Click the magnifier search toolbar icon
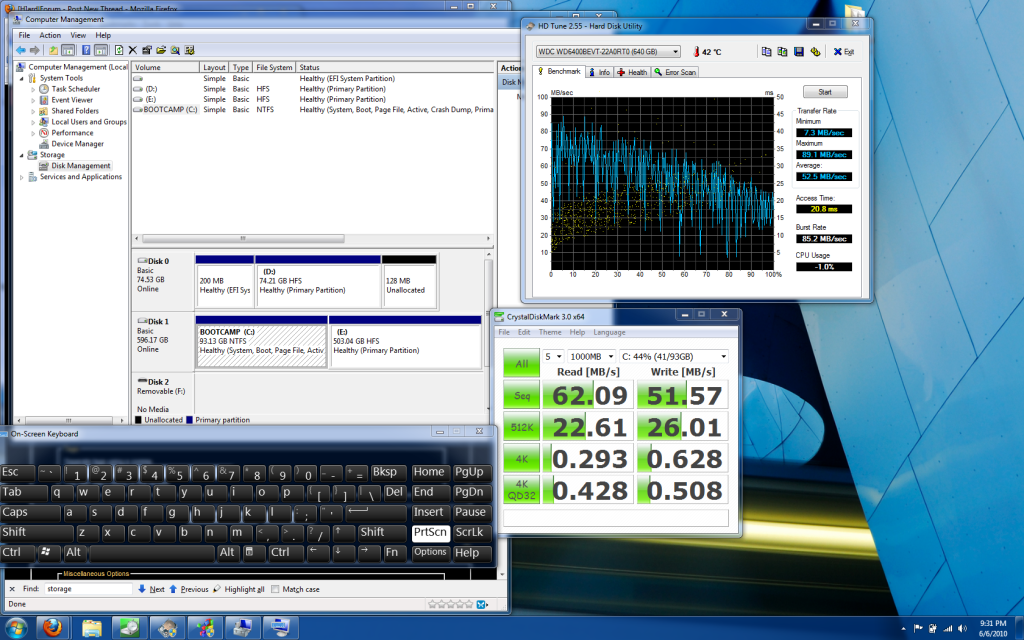 [175, 50]
